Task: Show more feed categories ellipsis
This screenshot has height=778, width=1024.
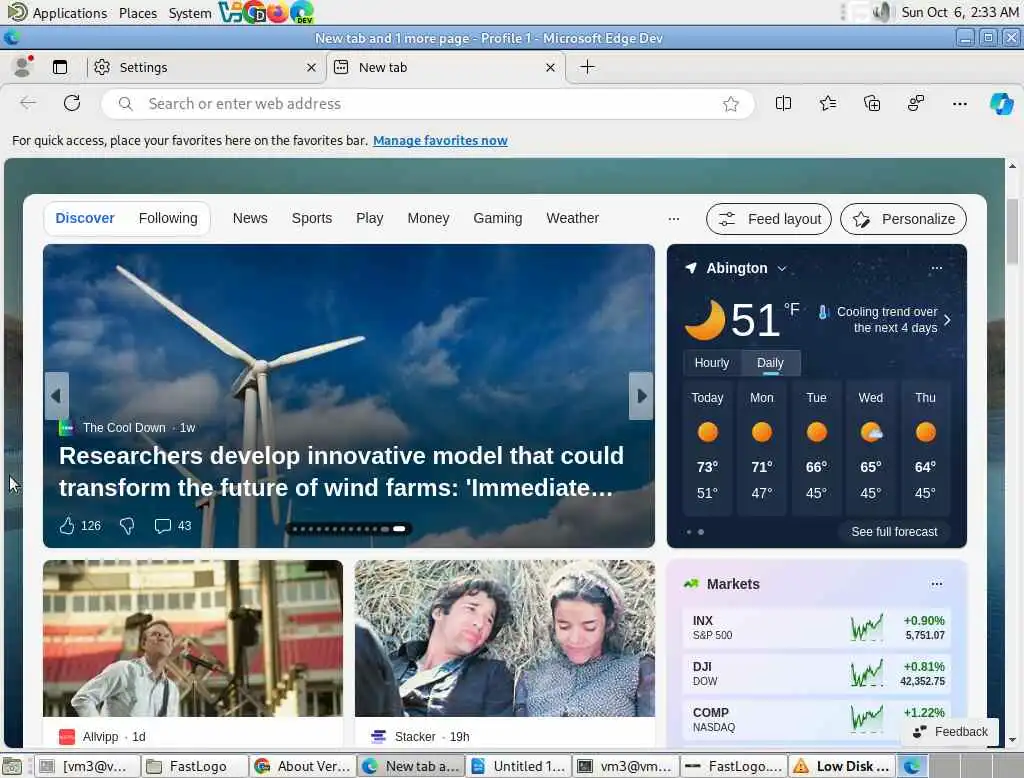Action: 674,219
